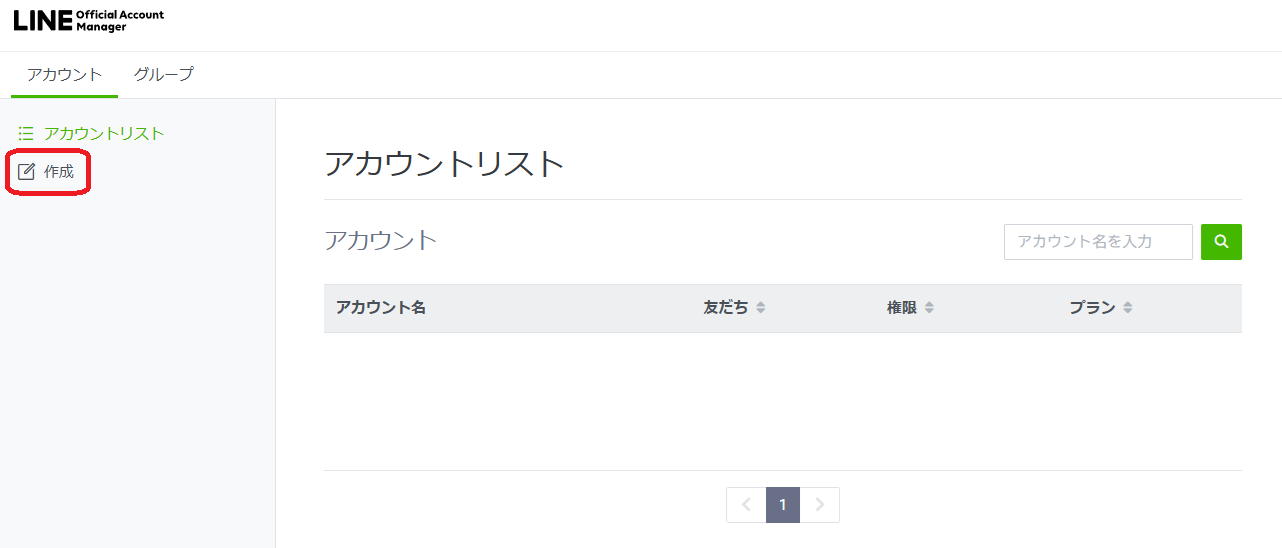Viewport: 1282px width, 548px height.
Task: Click the 友だち column header text
Action: [726, 308]
